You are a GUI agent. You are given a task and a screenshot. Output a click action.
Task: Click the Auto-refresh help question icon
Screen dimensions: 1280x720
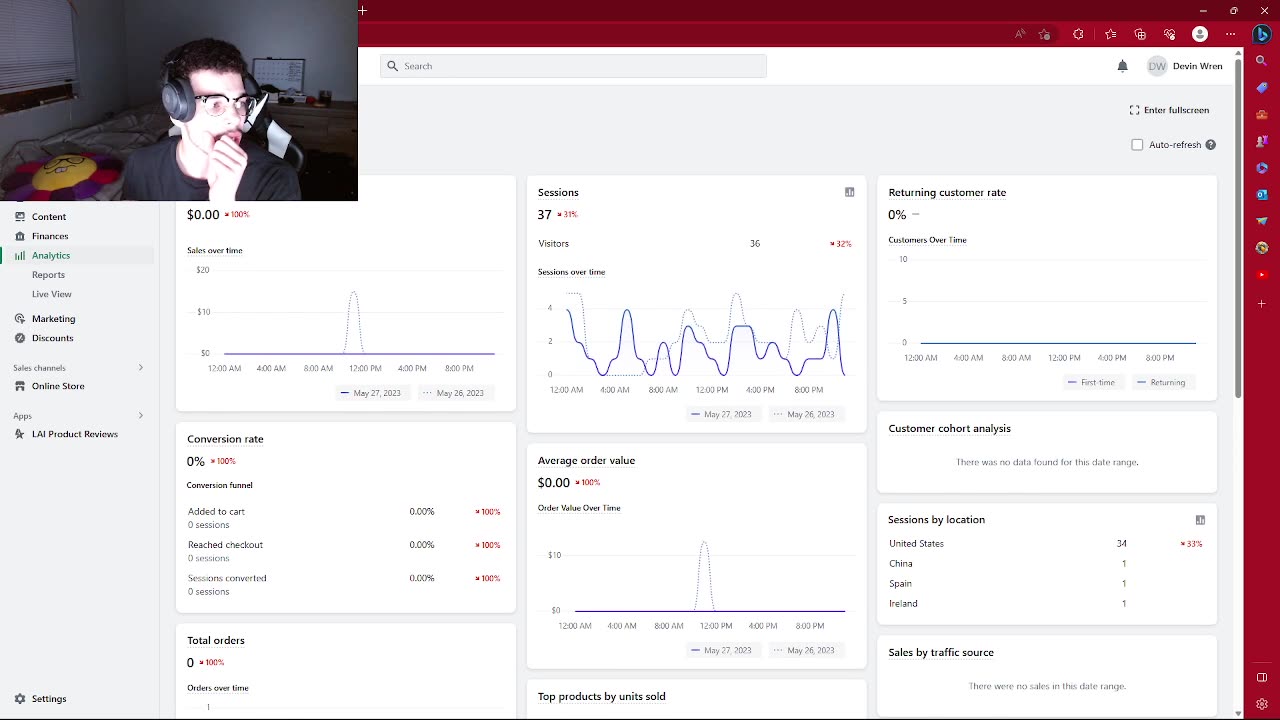click(x=1210, y=145)
